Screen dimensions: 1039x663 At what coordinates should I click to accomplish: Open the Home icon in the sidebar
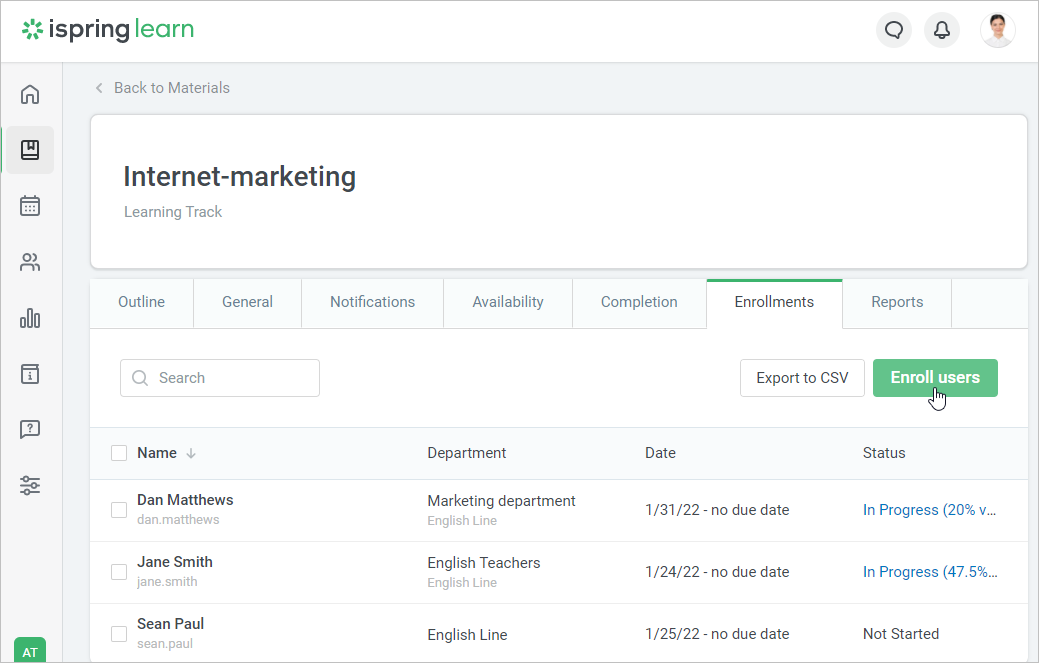point(29,93)
